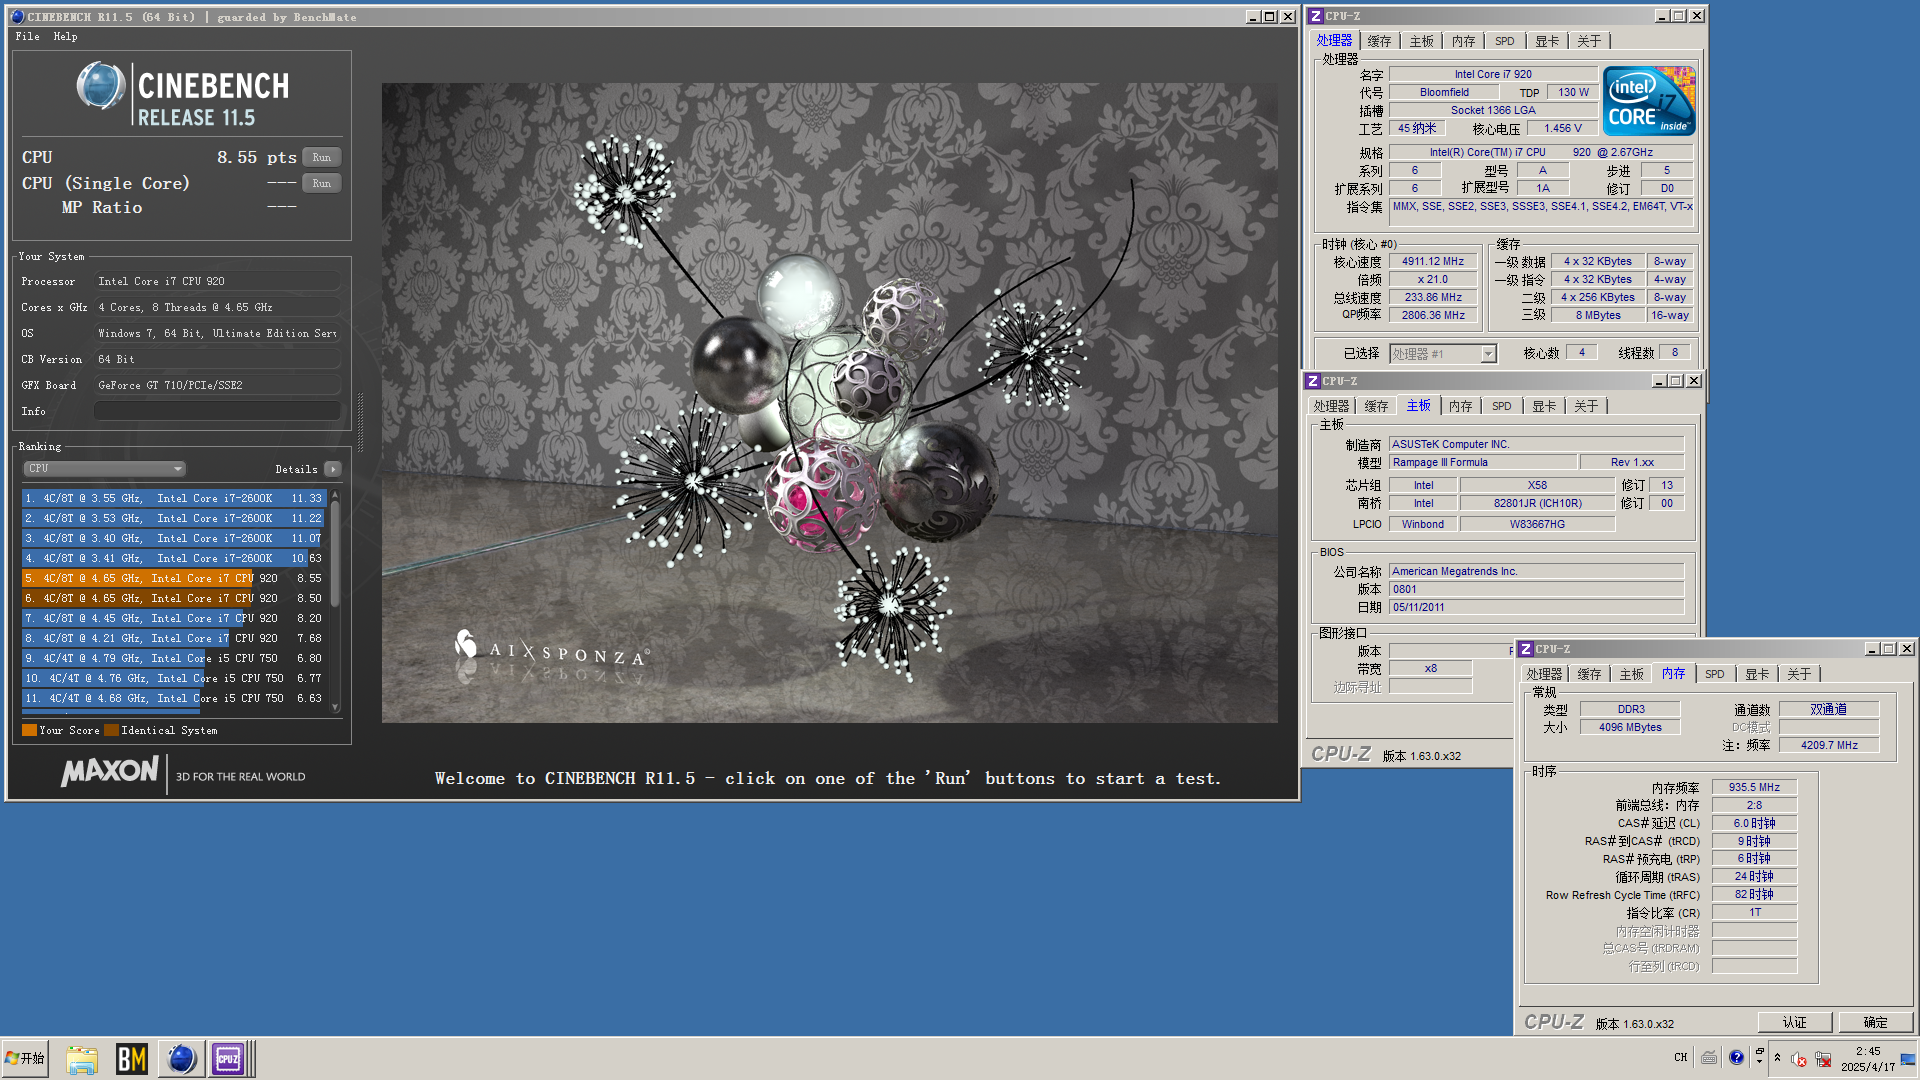The width and height of the screenshot is (1920, 1080).
Task: Click DRAM frequency value 935.5 MHz
Action: 1754,787
